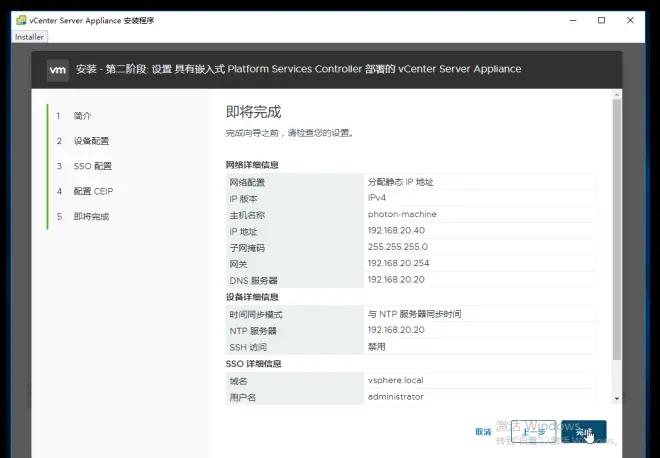Image resolution: width=660 pixels, height=458 pixels.
Task: Select the administrator user name value
Action: pos(396,397)
